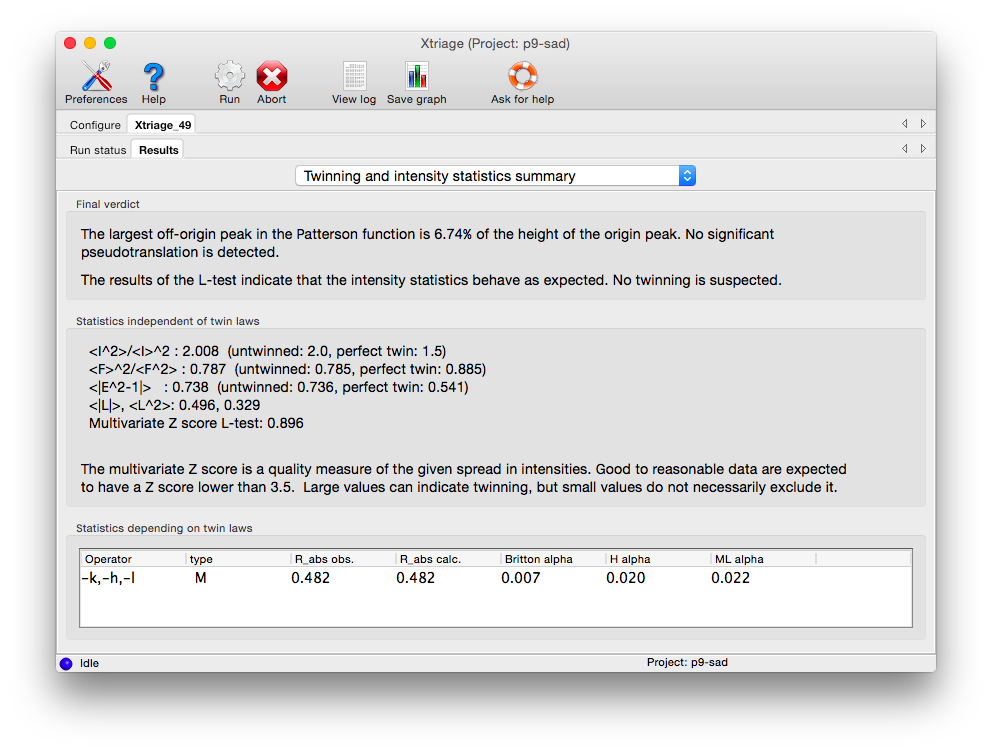Open the Twinning and intensity statistics dropdown

point(496,176)
